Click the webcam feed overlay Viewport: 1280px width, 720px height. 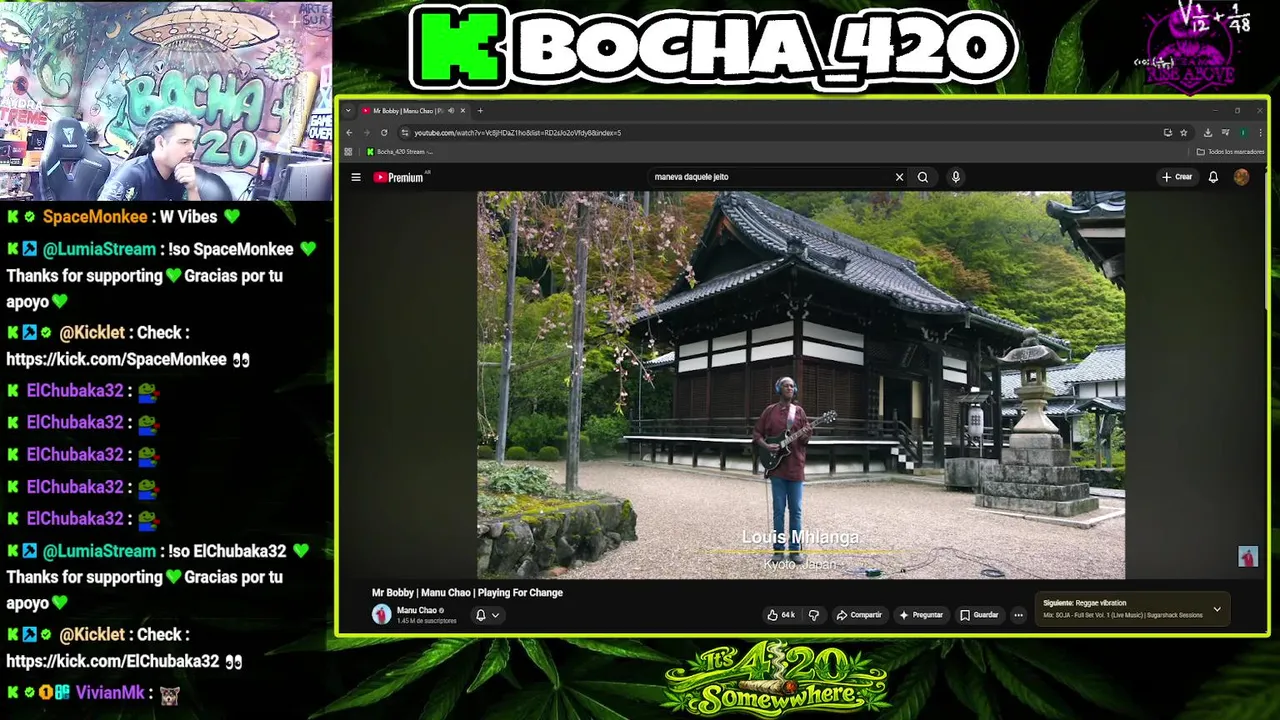tap(166, 100)
